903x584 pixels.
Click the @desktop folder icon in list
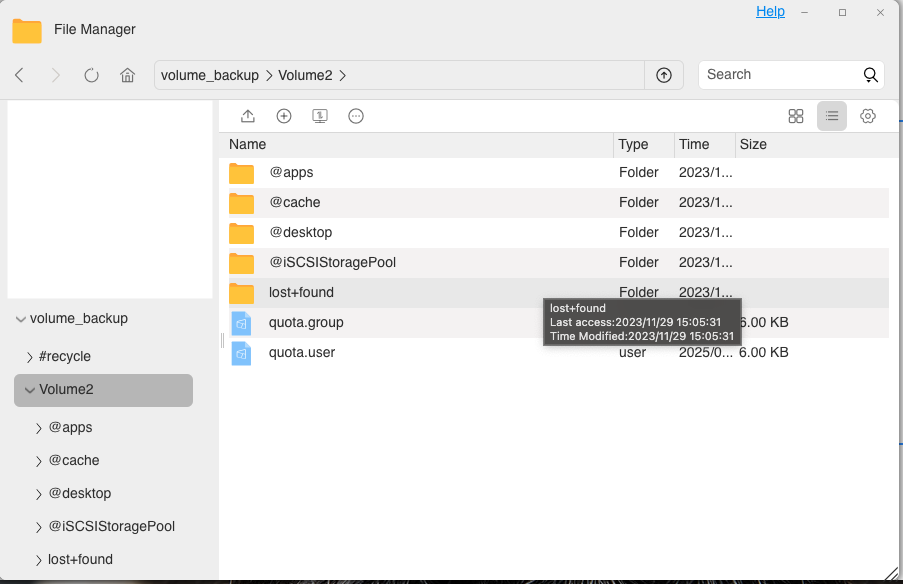click(x=241, y=233)
